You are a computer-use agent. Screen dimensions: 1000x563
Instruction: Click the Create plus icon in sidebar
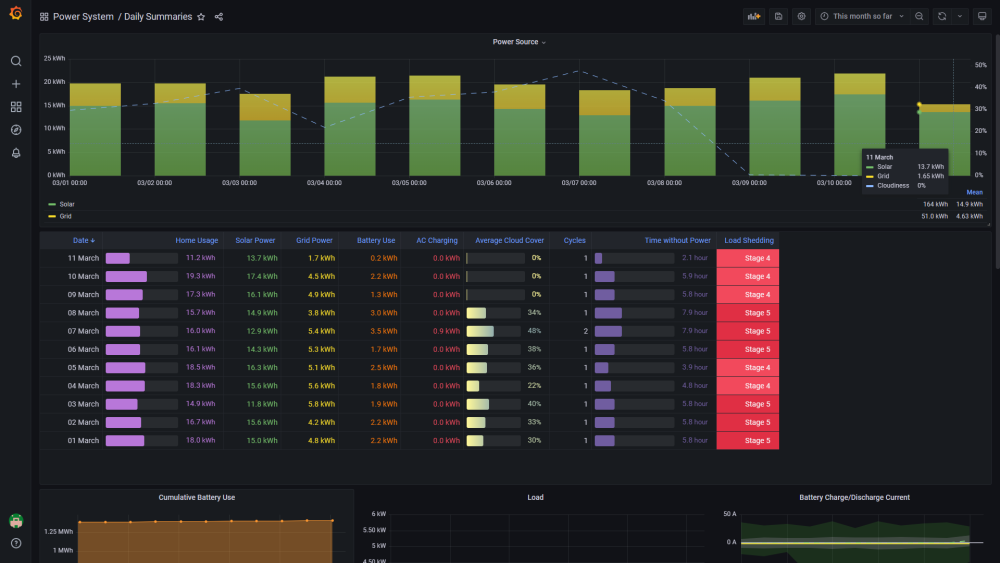(x=16, y=84)
